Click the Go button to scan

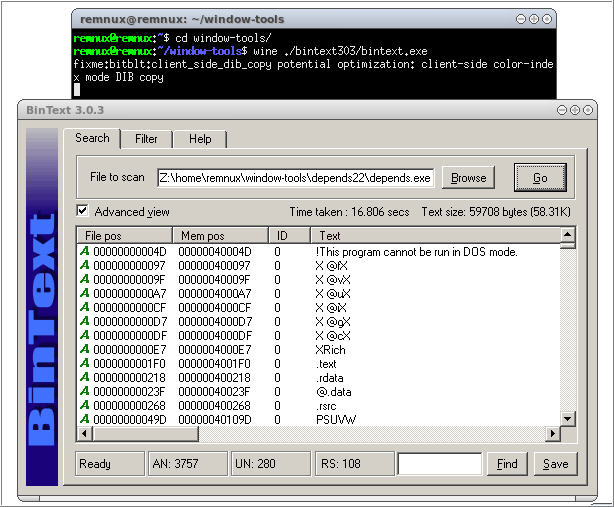click(x=540, y=178)
